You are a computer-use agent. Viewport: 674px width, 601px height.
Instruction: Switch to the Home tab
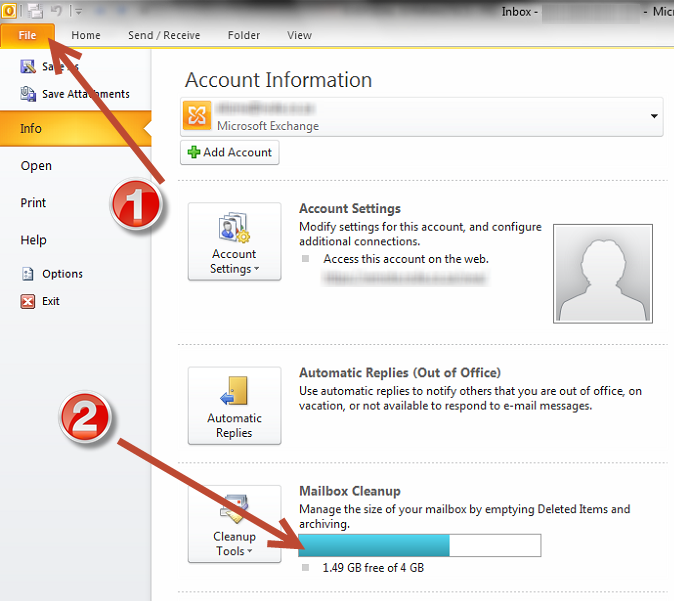point(86,35)
